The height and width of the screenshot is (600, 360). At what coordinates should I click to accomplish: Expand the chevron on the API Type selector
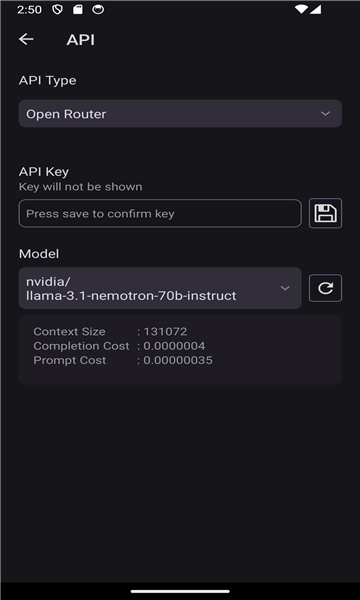[x=325, y=114]
